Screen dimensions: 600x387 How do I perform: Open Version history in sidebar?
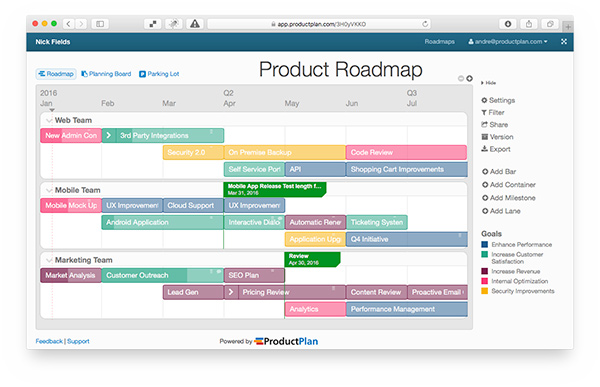(x=497, y=137)
